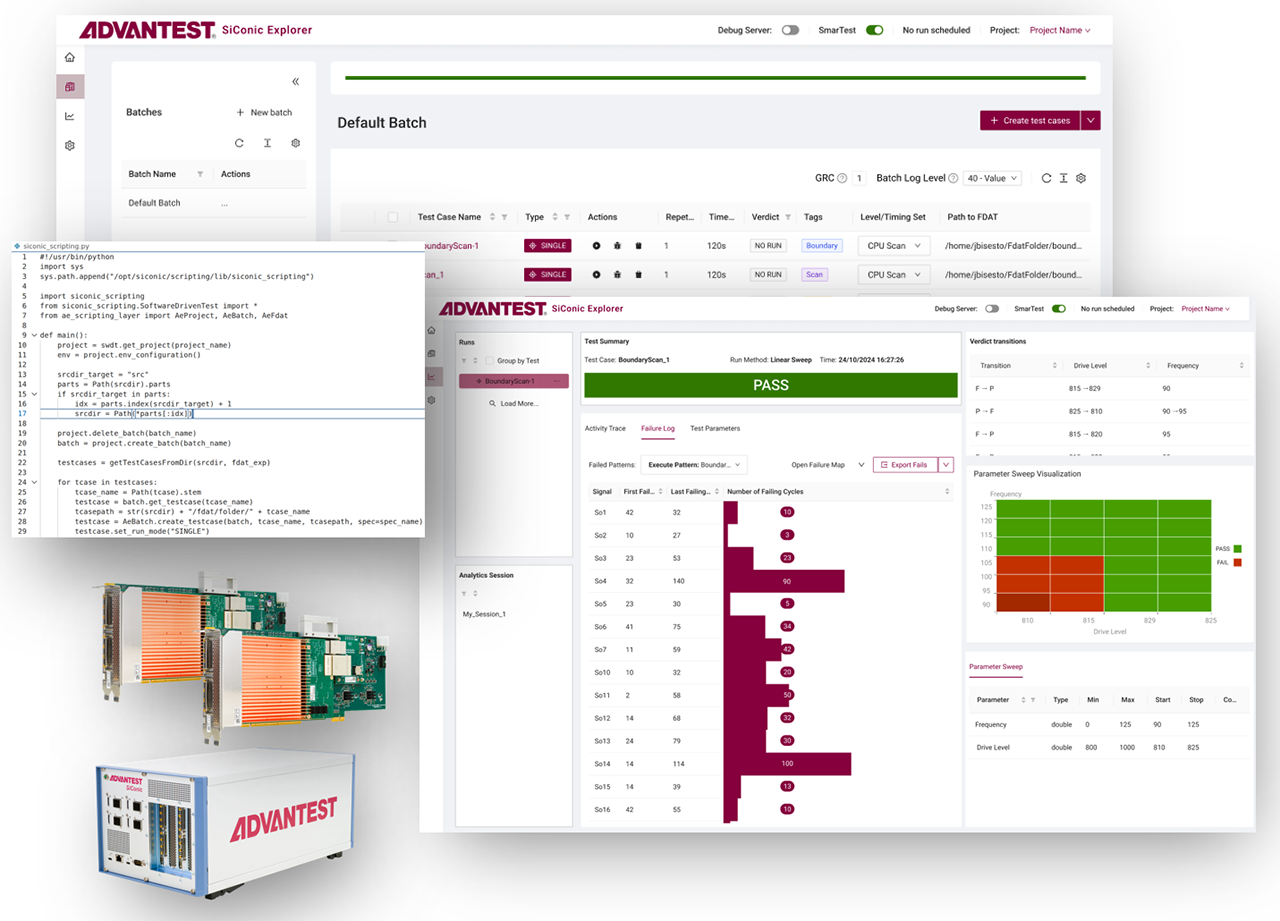Viewport: 1280px width, 921px height.
Task: Filter the Runs list
Action: tap(463, 360)
